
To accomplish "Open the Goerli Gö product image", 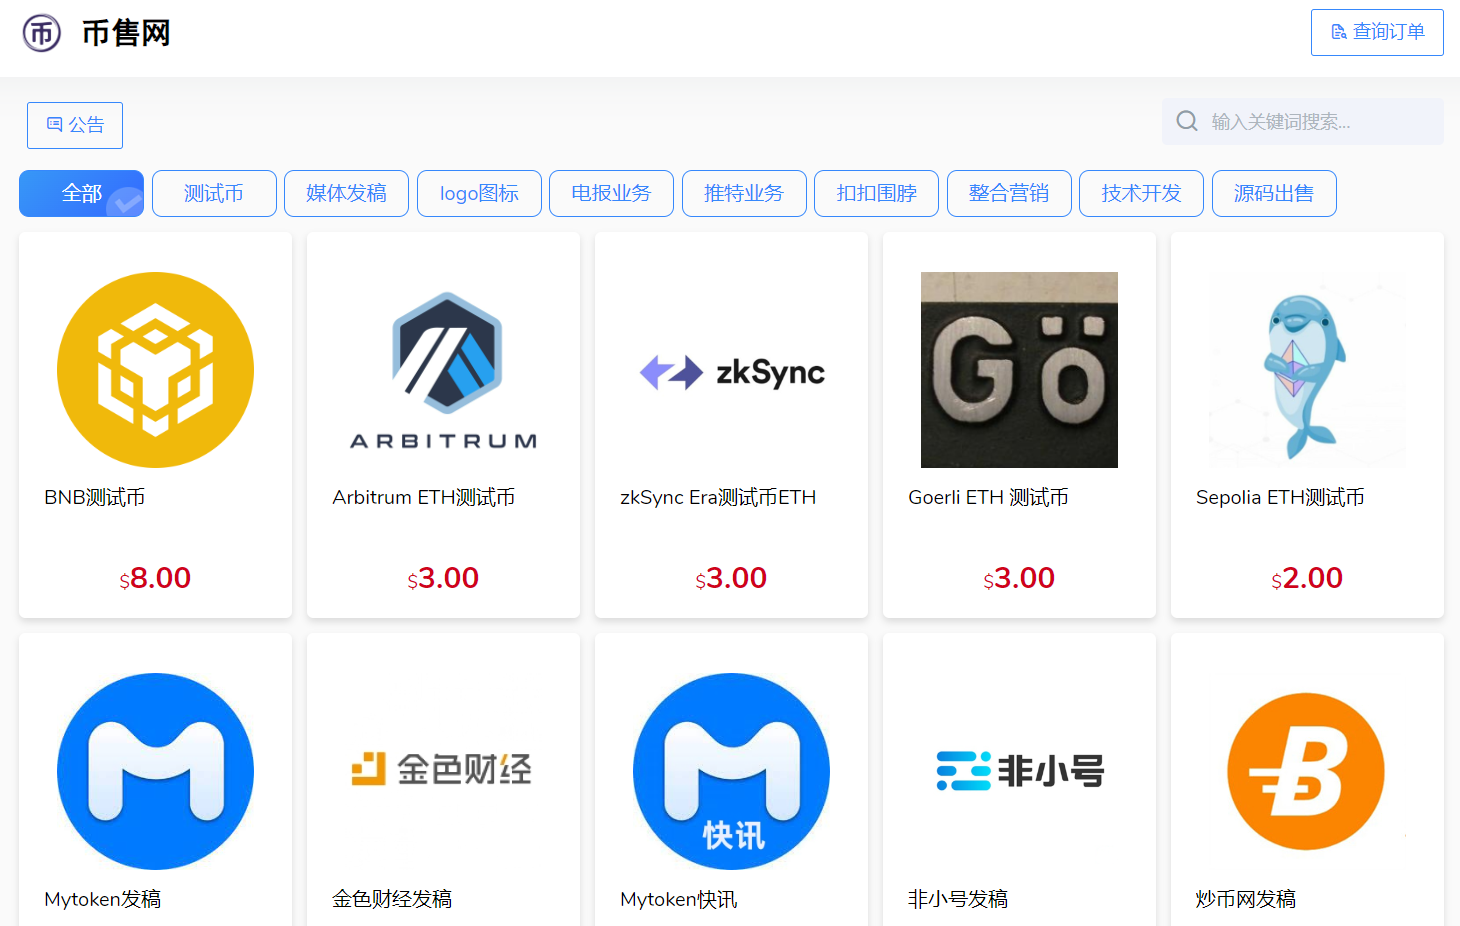I will [1019, 370].
